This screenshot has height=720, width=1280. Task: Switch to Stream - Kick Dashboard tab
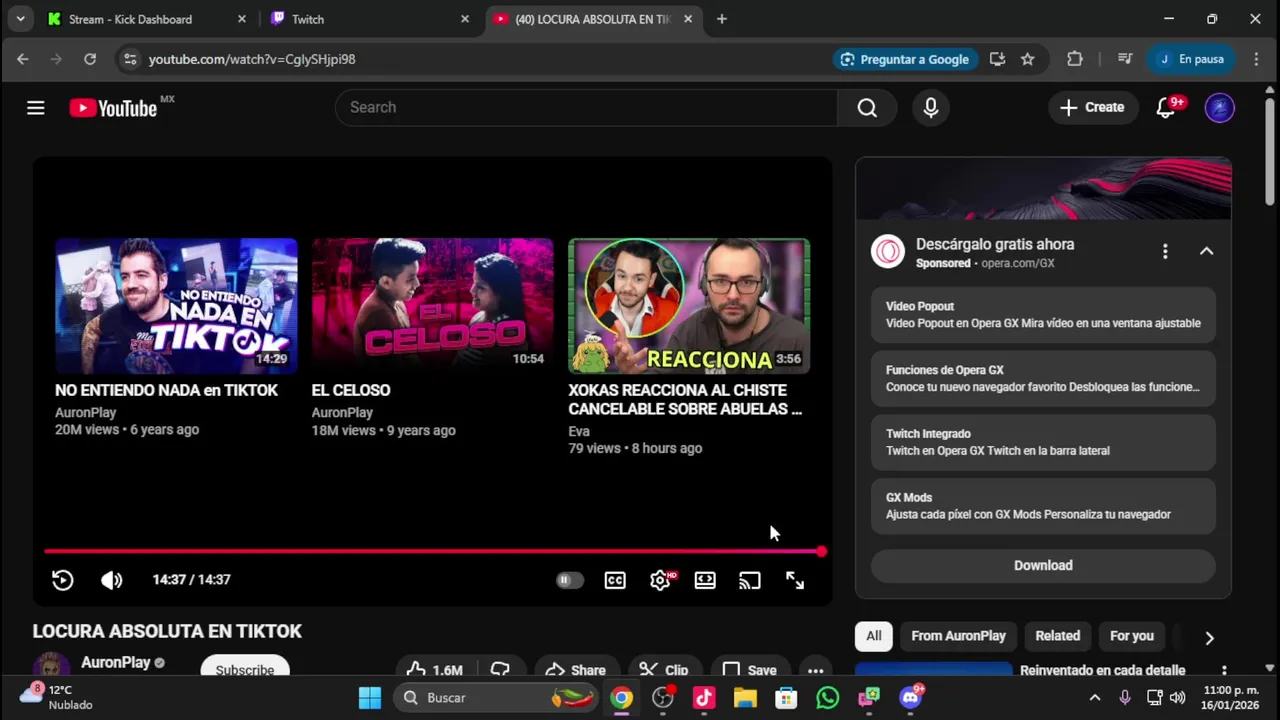[148, 19]
